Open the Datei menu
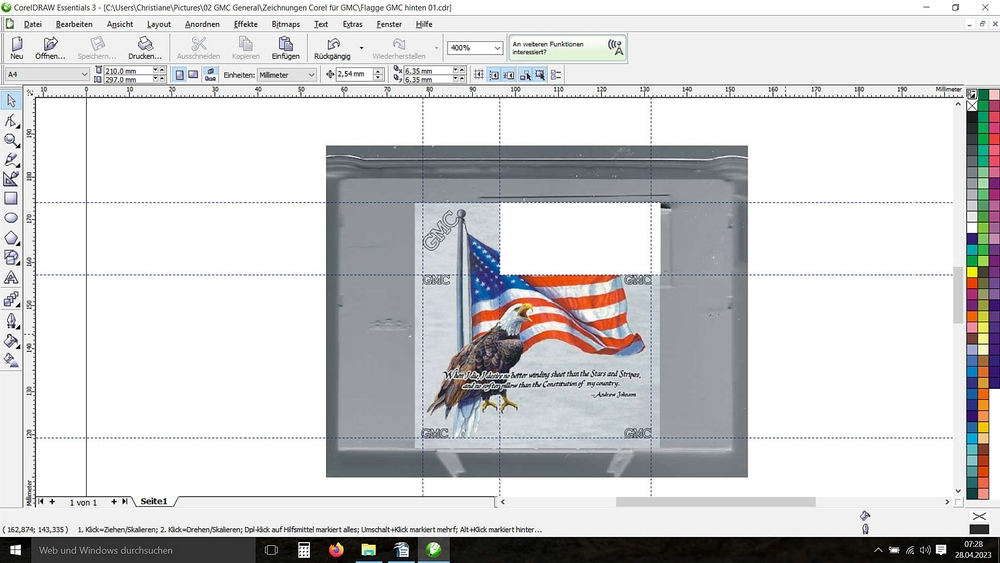 (x=33, y=24)
